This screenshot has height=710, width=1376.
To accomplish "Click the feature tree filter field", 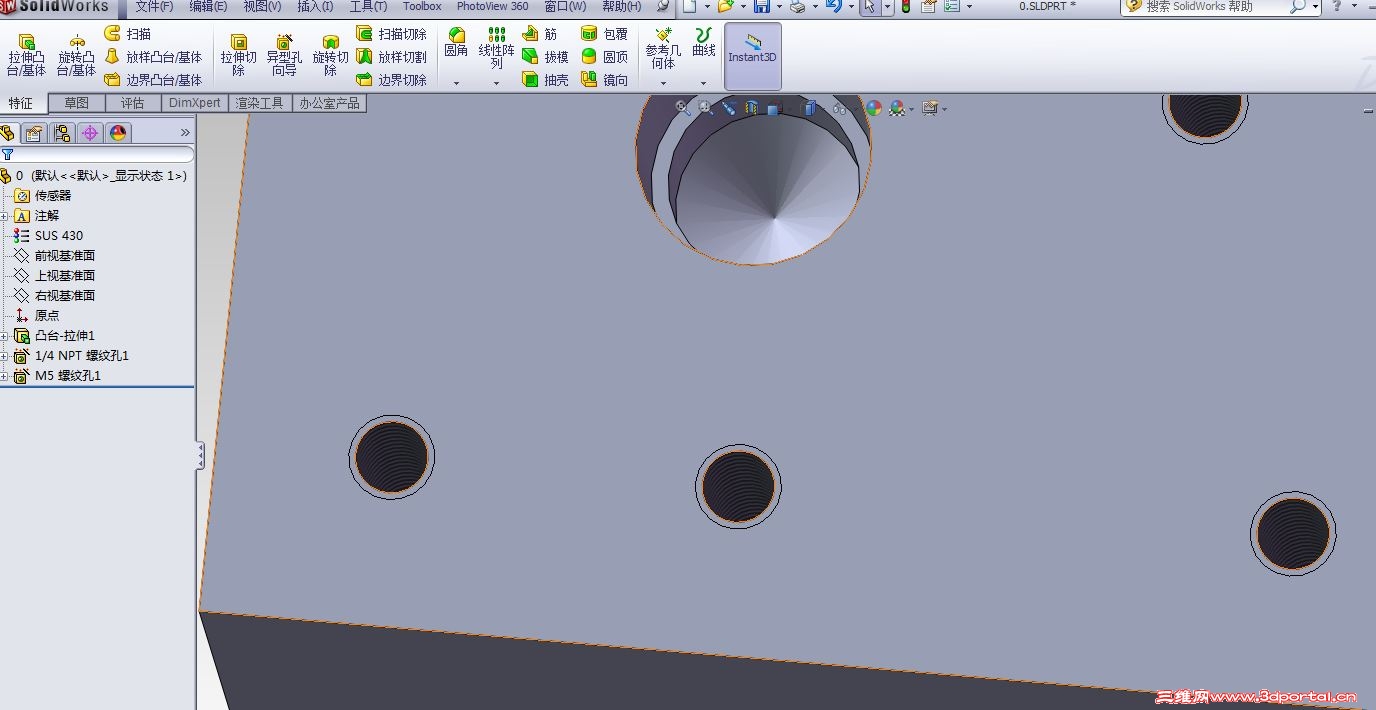I will tap(97, 155).
